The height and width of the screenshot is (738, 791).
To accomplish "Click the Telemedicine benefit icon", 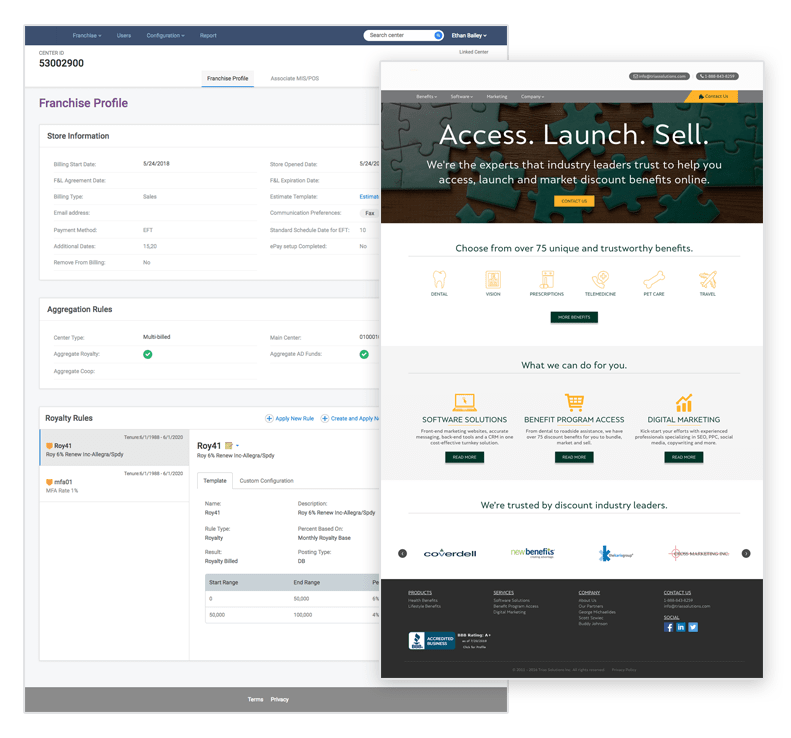I will 600,279.
